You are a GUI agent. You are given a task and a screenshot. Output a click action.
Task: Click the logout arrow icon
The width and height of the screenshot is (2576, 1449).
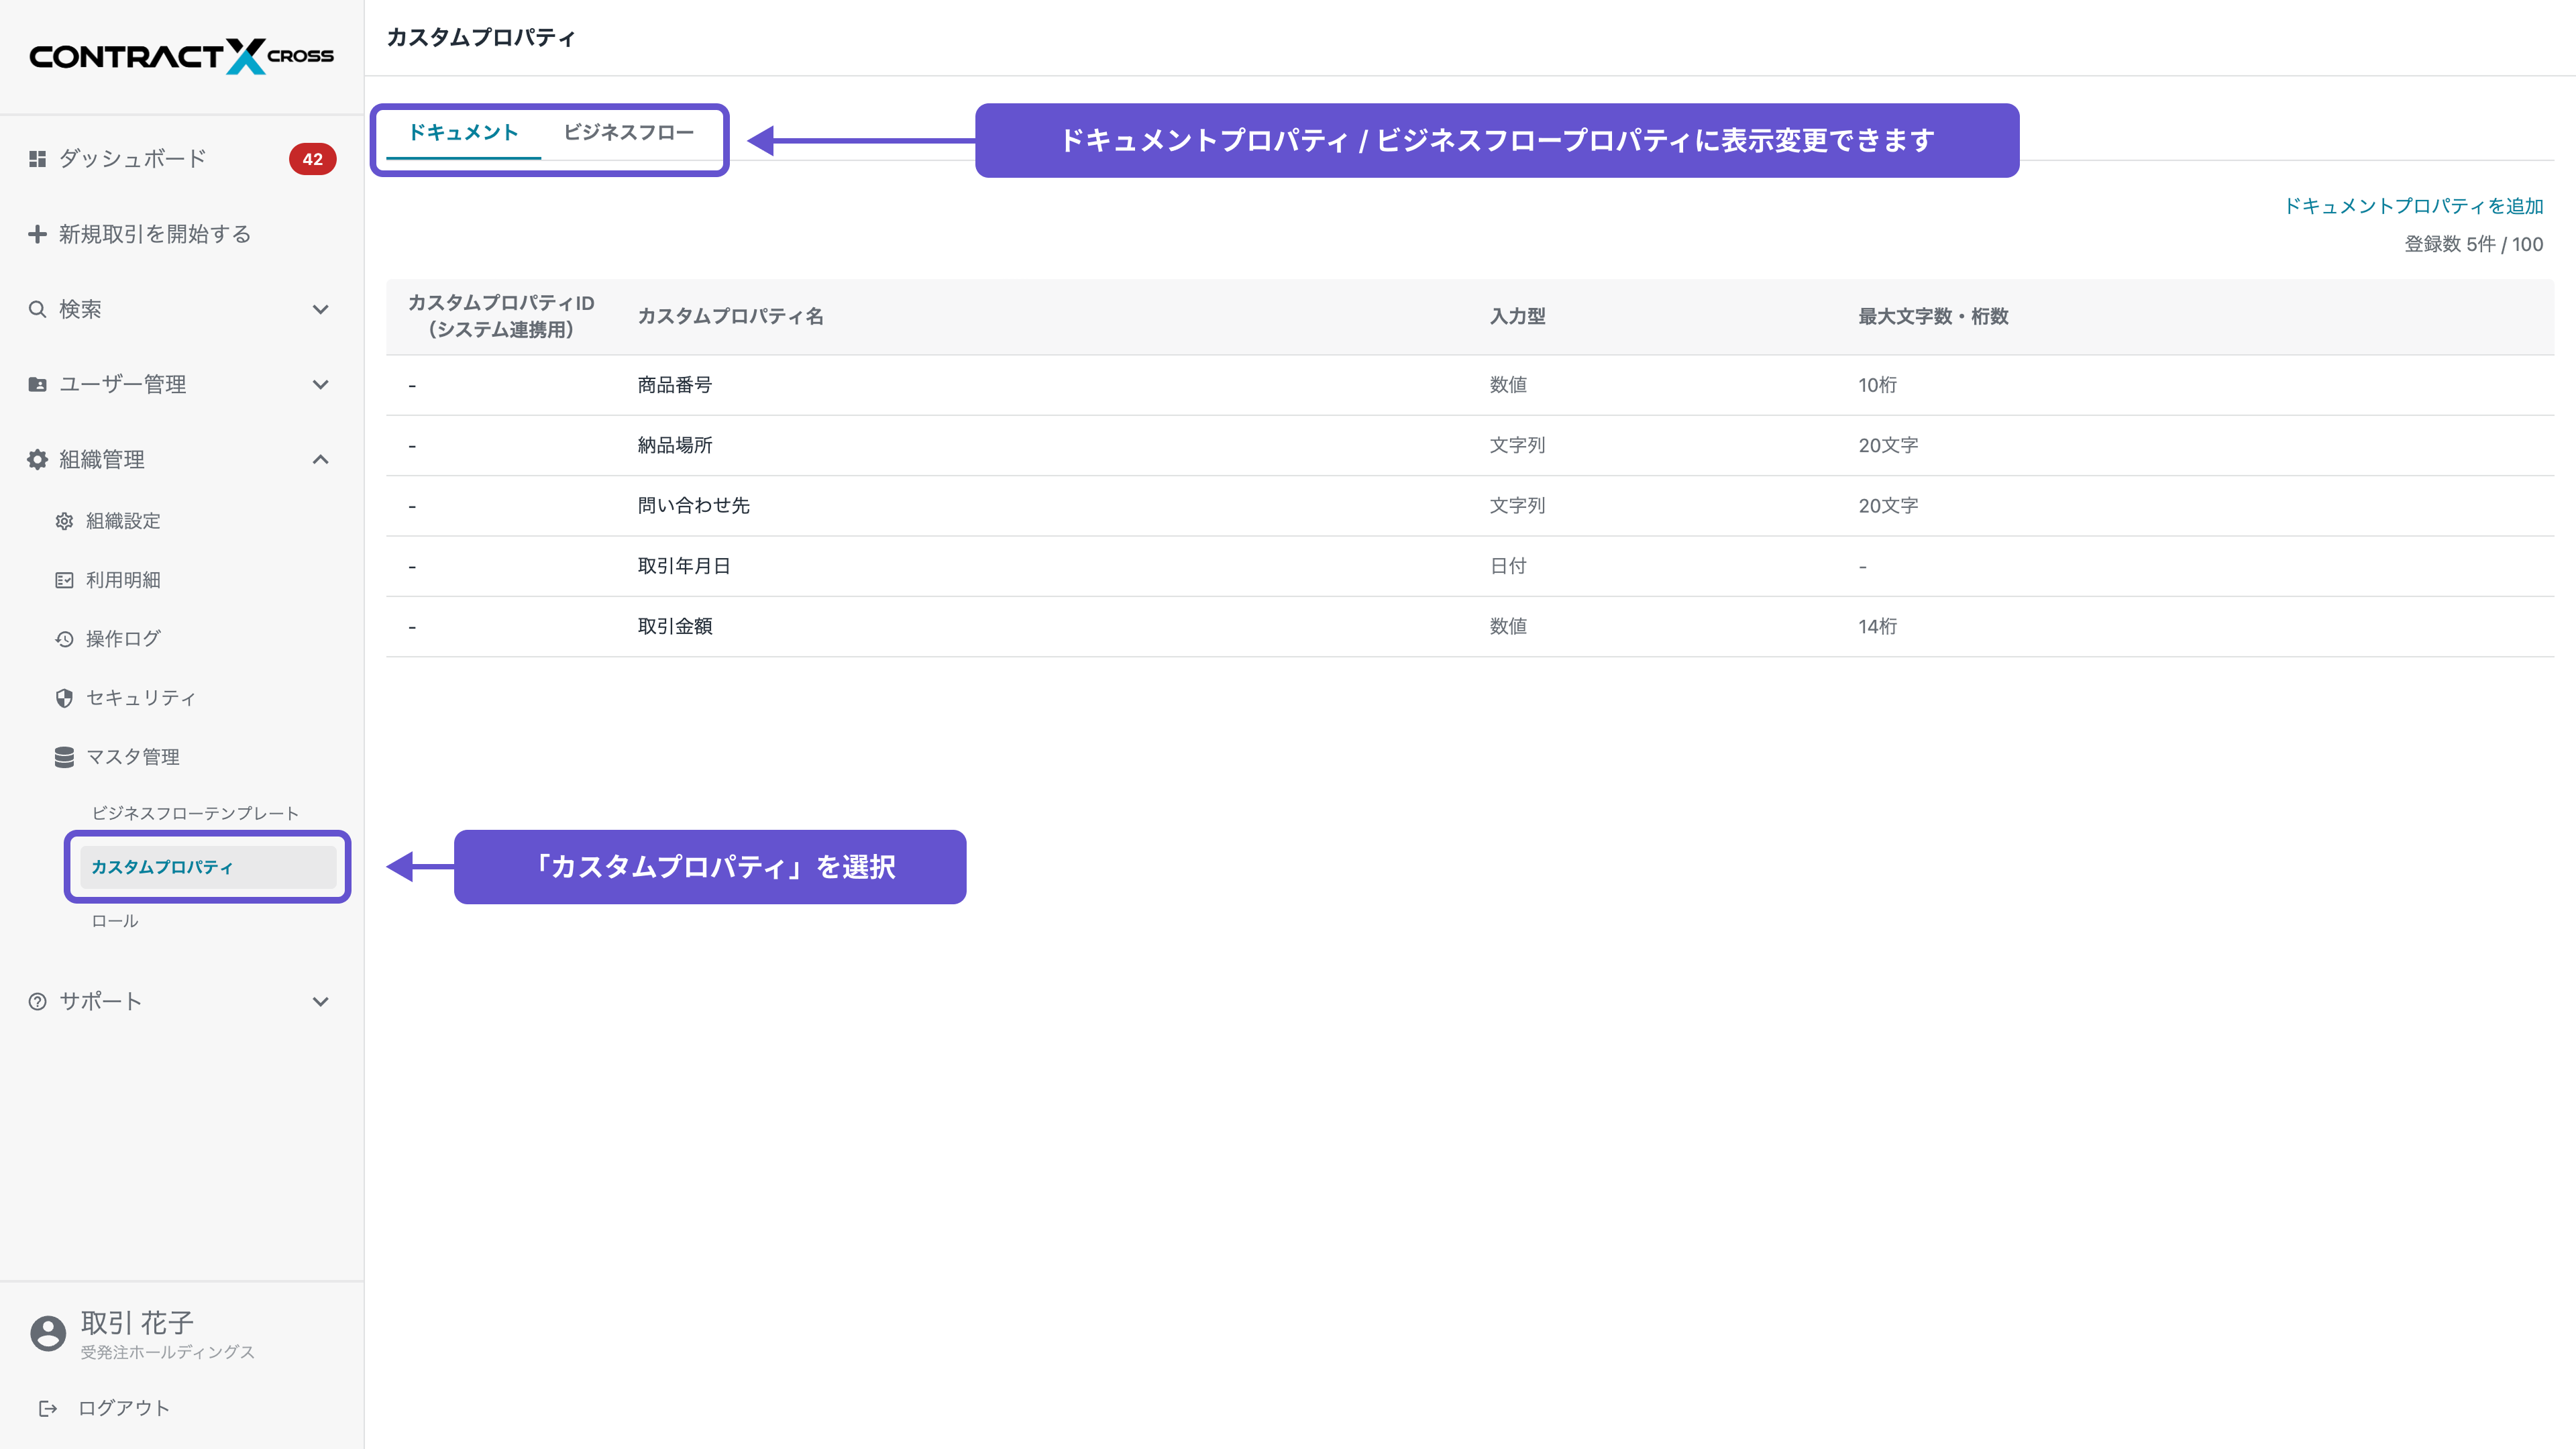coord(47,1408)
